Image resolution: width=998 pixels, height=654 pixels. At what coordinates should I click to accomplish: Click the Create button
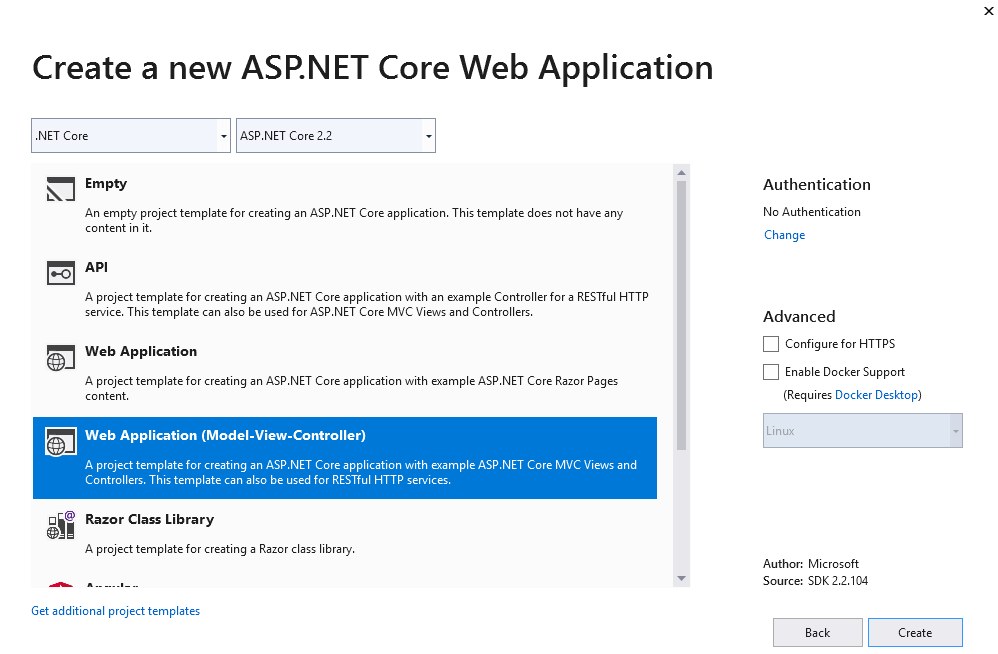tap(915, 631)
